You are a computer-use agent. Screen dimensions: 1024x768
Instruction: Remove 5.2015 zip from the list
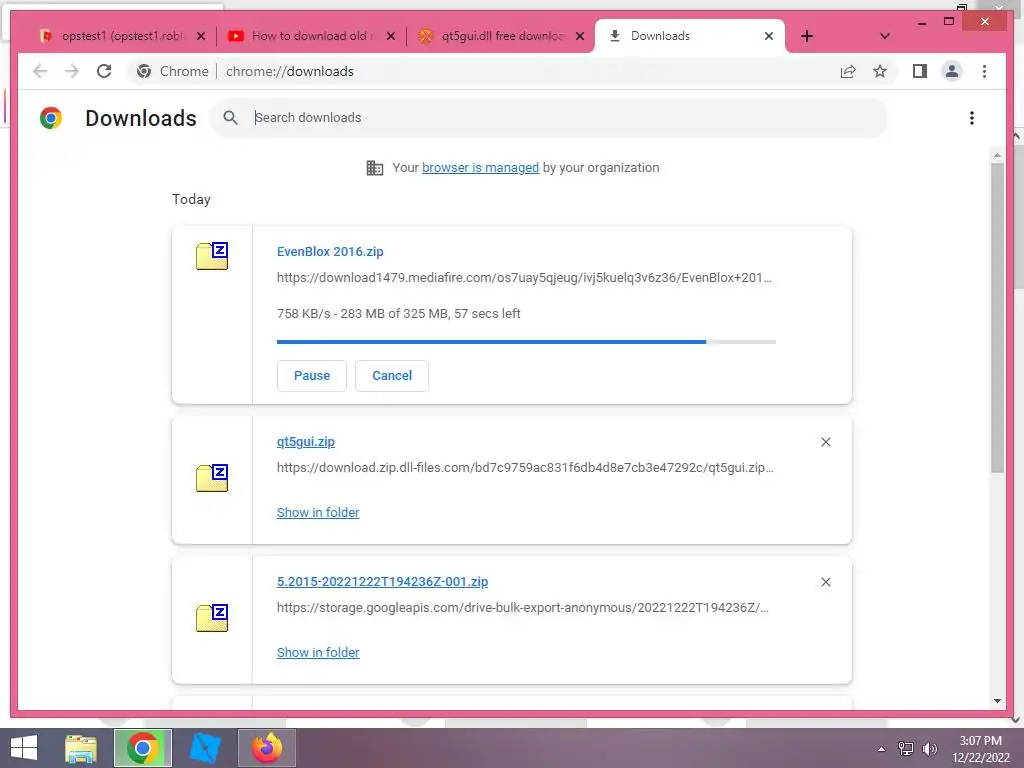(x=825, y=582)
